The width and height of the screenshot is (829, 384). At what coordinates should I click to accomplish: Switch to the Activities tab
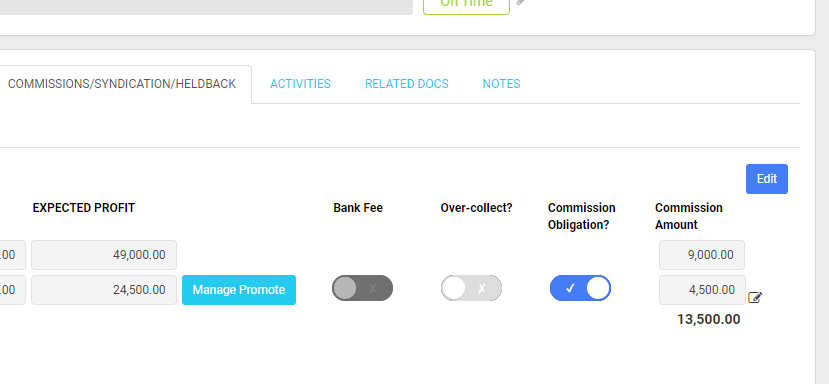(300, 84)
